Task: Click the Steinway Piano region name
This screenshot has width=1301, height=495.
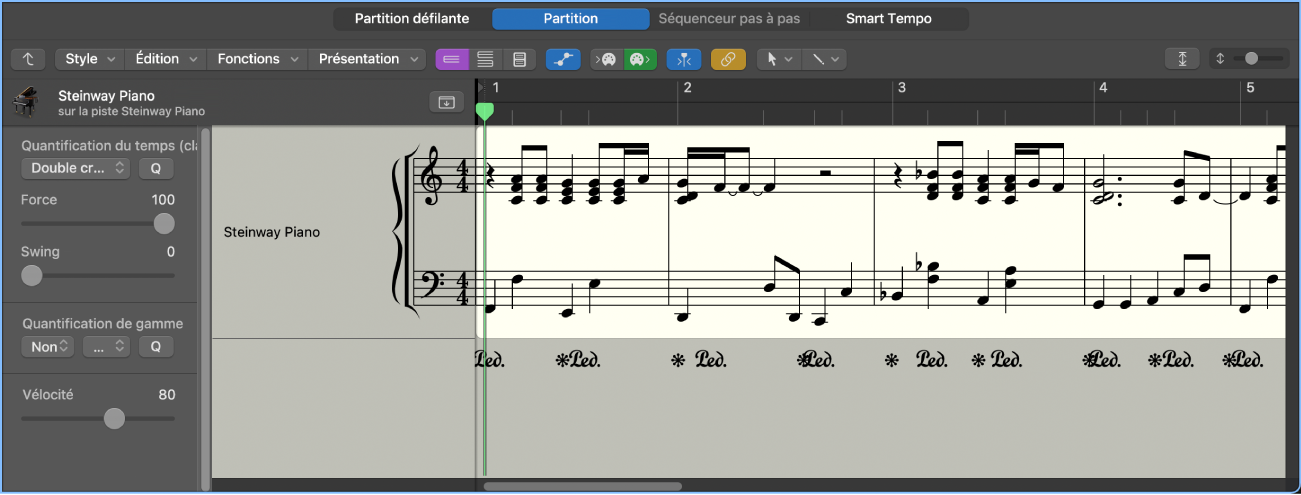Action: (106, 96)
